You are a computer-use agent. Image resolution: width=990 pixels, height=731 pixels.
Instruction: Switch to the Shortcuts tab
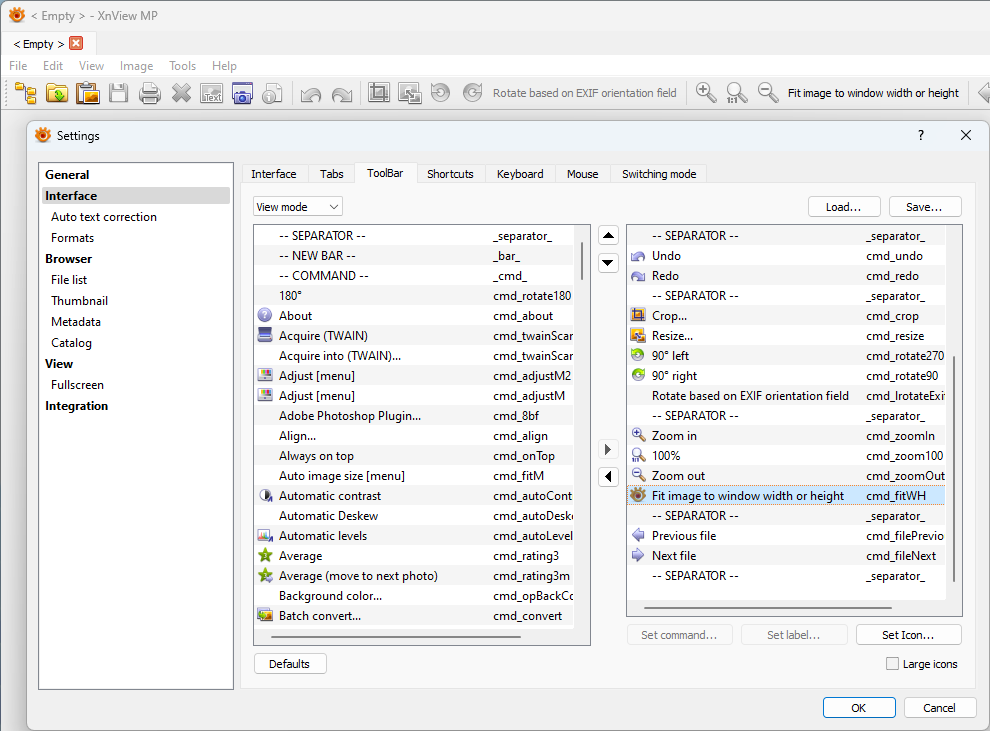[x=450, y=174]
